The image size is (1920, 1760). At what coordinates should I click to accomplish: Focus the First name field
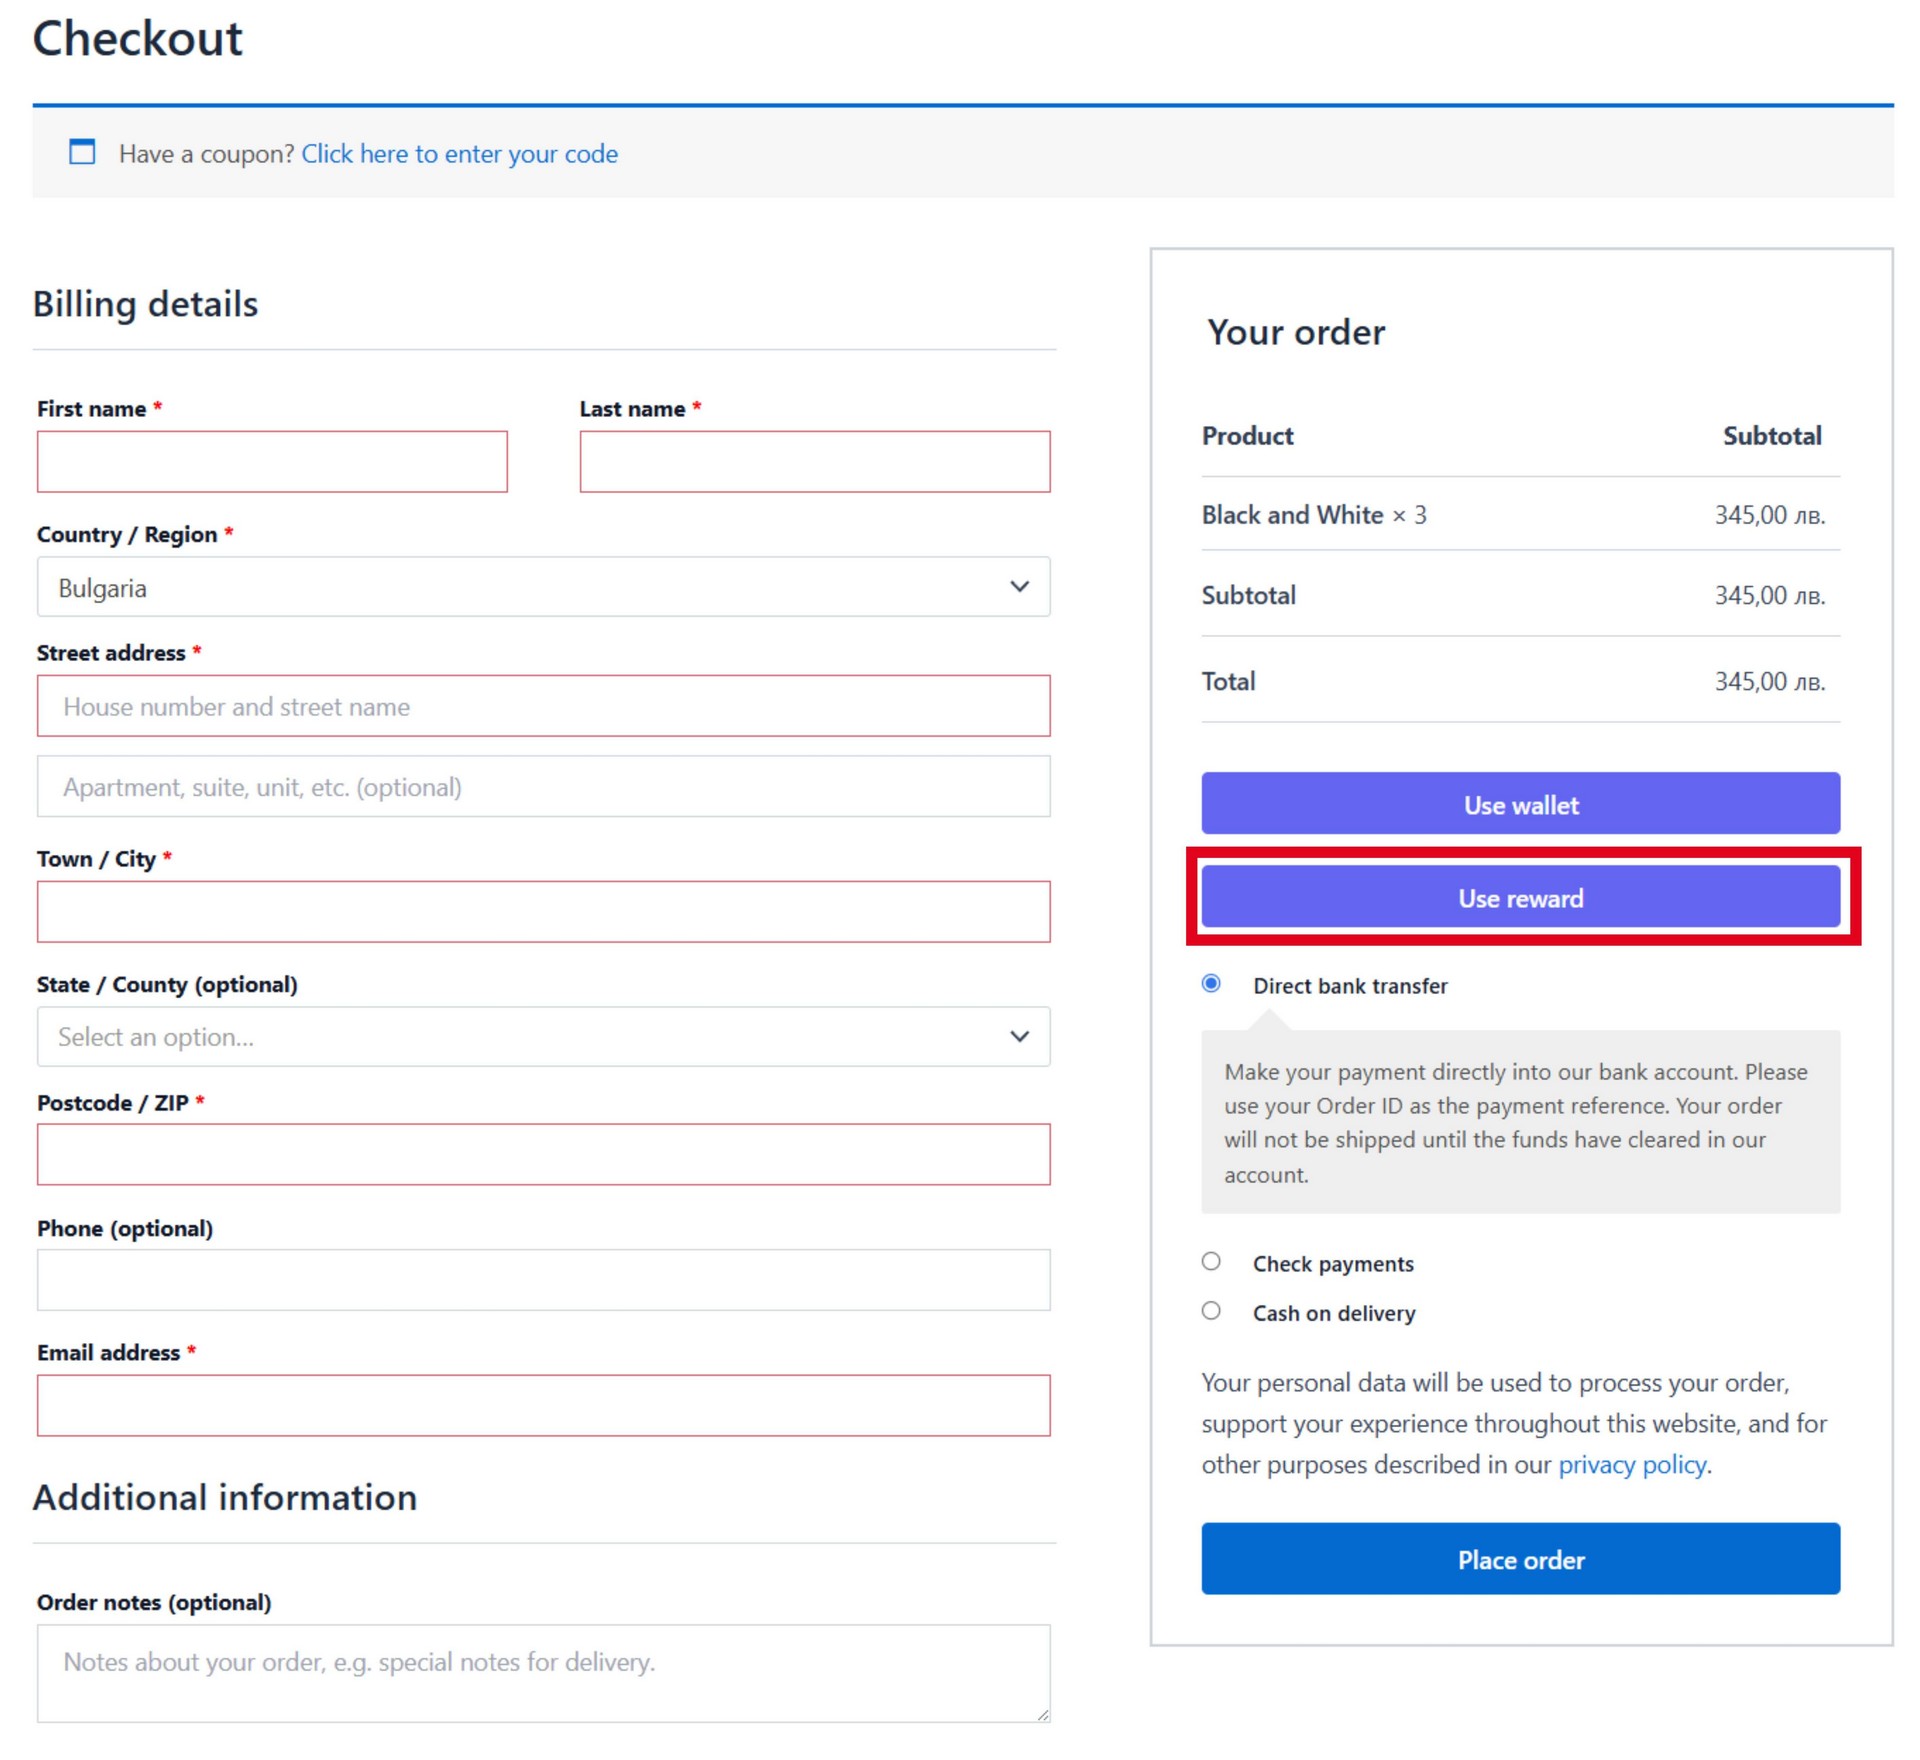272,462
